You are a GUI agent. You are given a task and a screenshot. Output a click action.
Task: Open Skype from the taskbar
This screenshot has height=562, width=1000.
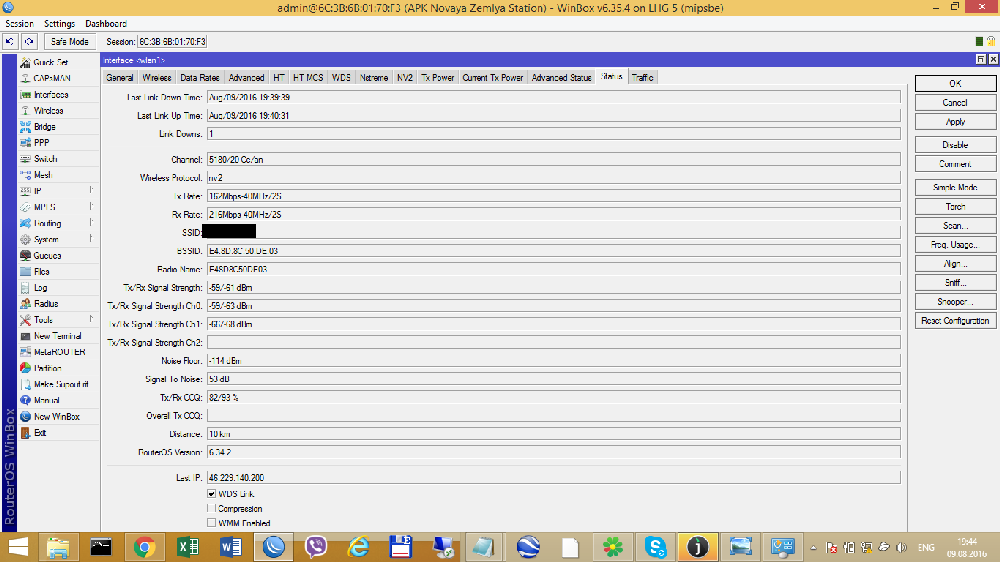pos(655,547)
